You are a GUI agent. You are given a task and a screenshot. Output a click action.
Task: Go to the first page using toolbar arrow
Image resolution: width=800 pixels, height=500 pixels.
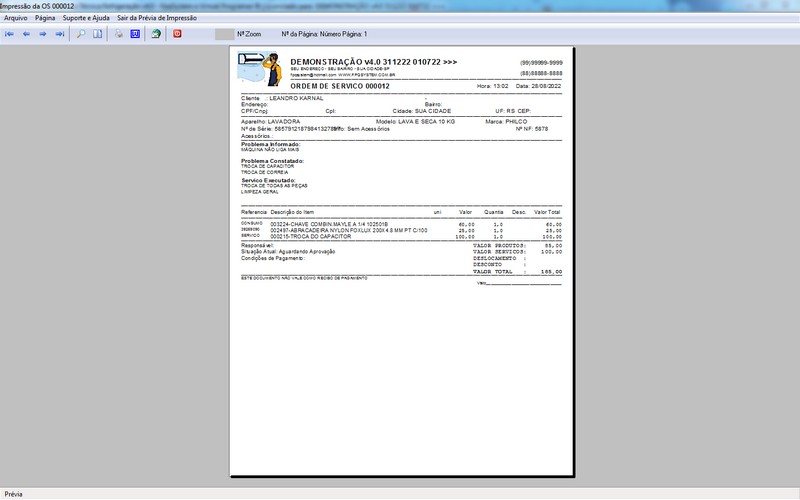click(x=9, y=34)
